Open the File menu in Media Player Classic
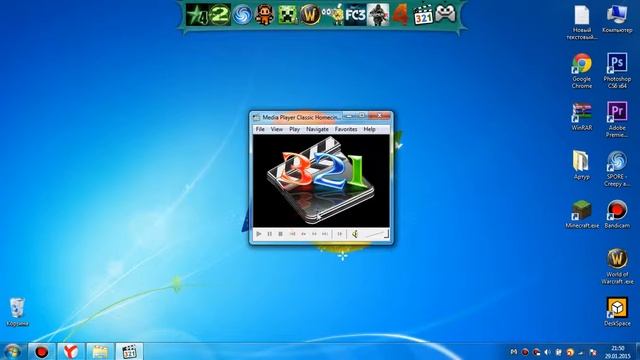The width and height of the screenshot is (640, 360). click(260, 129)
